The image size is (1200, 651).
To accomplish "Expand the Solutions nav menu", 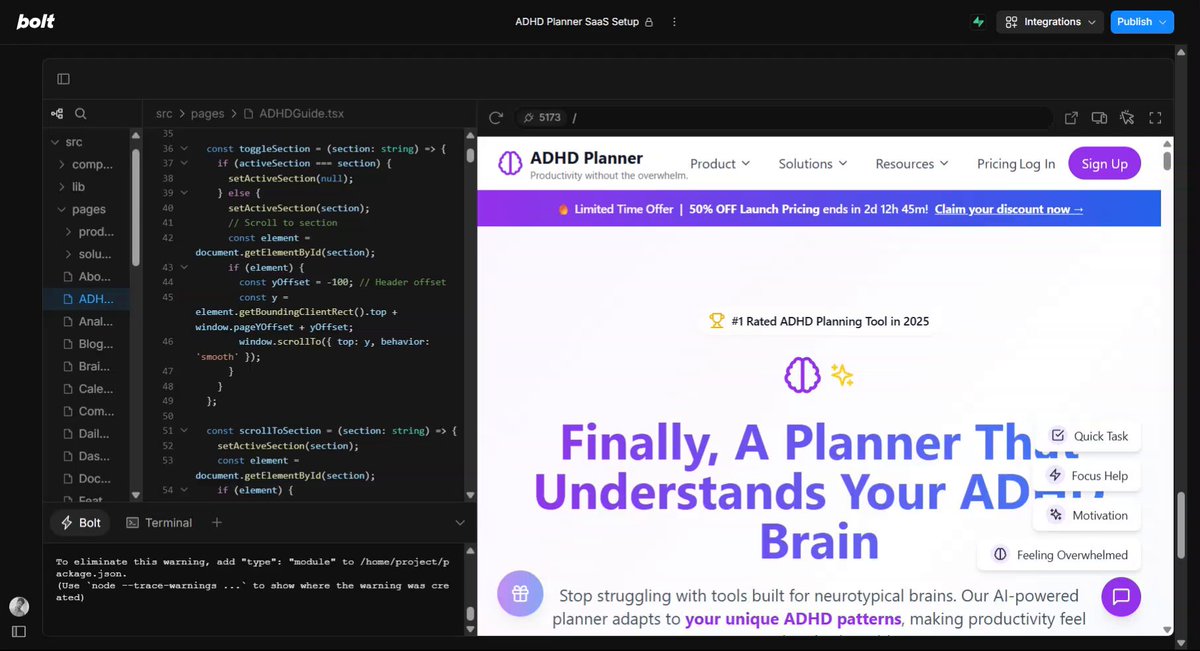I will pyautogui.click(x=813, y=164).
